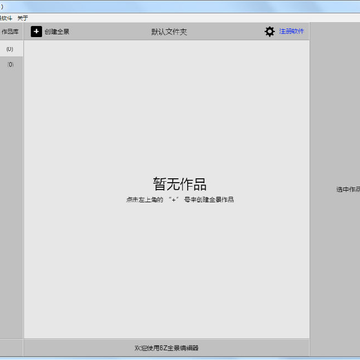360x360 pixels.
Task: Select the unhighlighted (0) sidebar row below
Action: click(x=11, y=65)
